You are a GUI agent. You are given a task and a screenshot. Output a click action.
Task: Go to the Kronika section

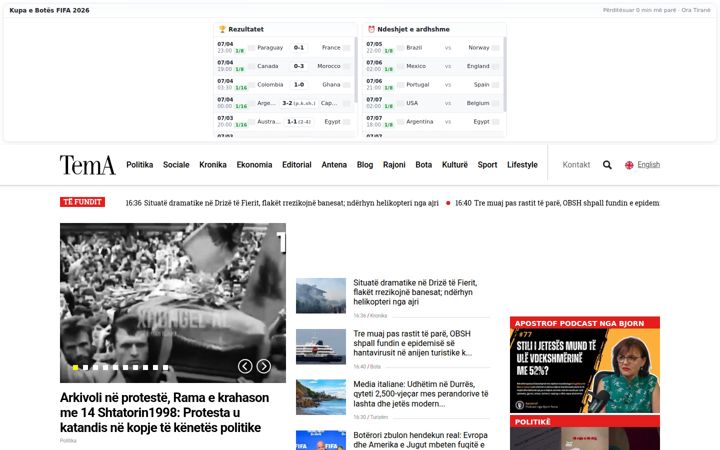[213, 165]
